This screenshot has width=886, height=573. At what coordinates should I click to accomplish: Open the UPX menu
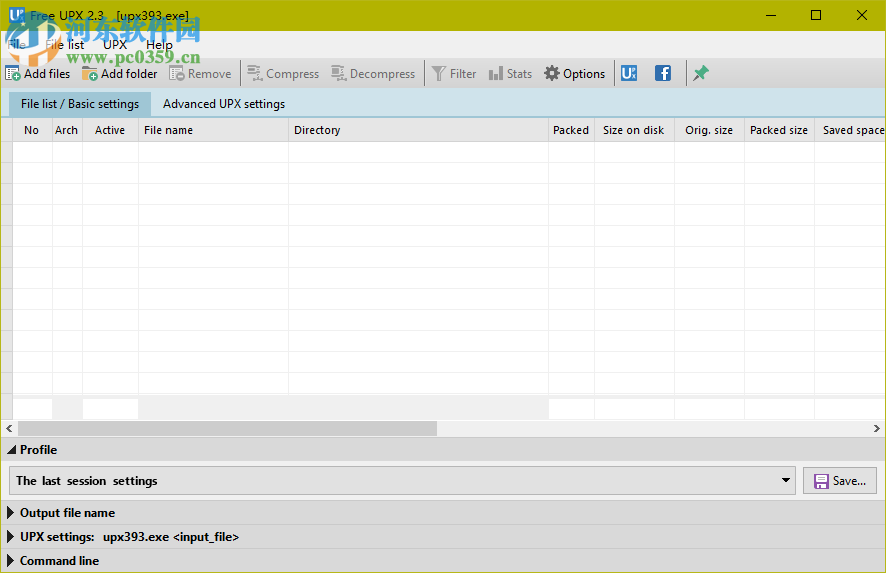[x=115, y=45]
